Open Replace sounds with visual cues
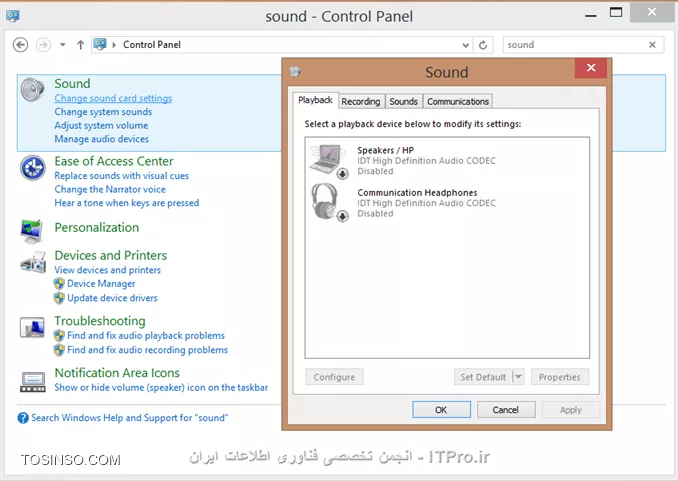 [x=122, y=176]
